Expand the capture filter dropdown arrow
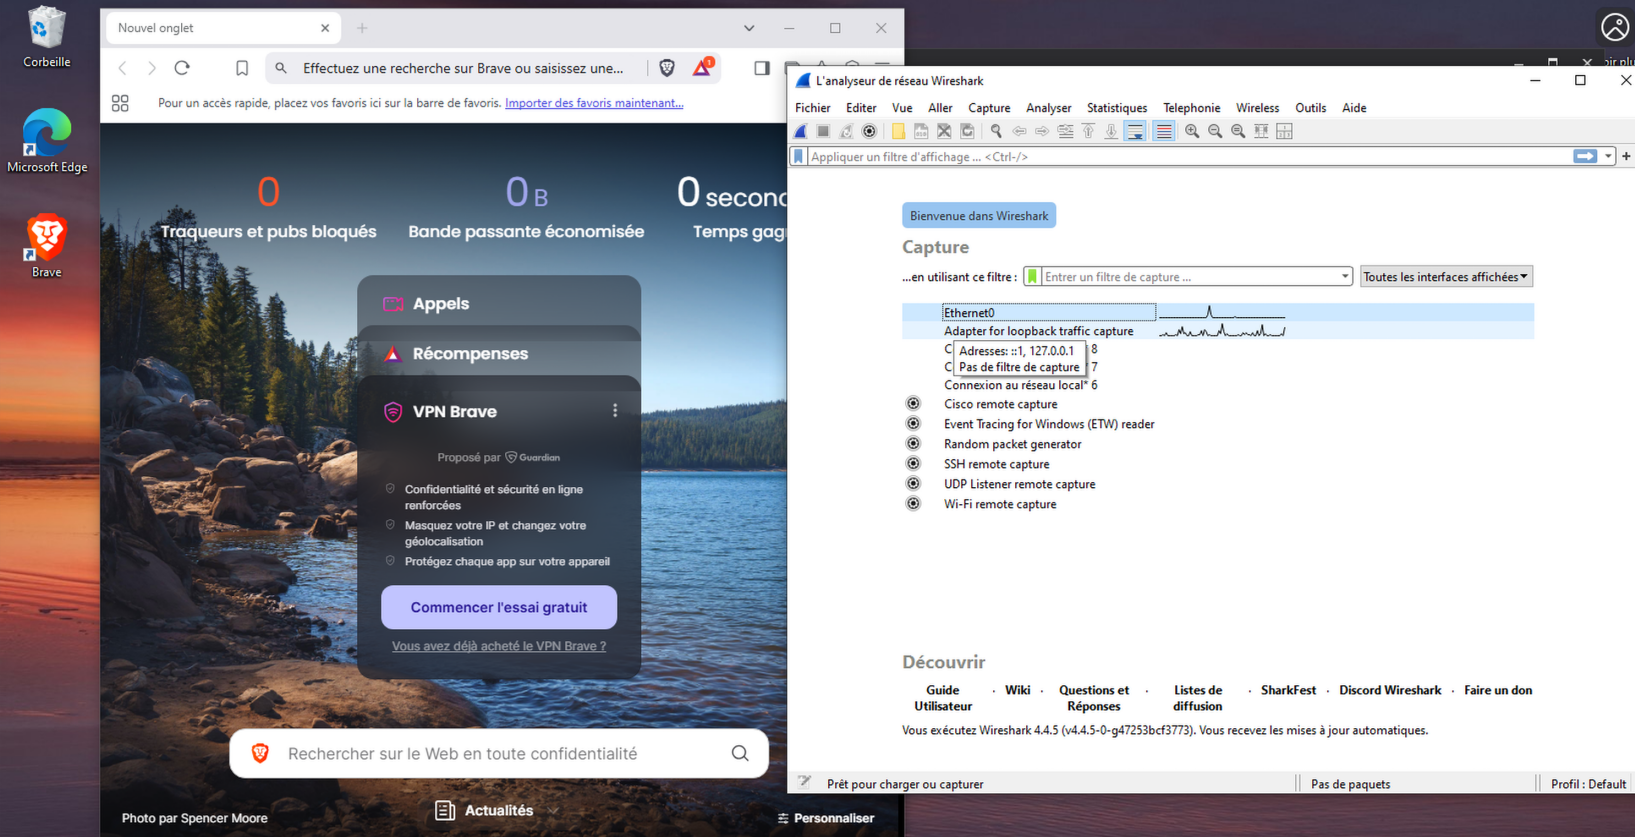The image size is (1635, 837). click(x=1345, y=277)
